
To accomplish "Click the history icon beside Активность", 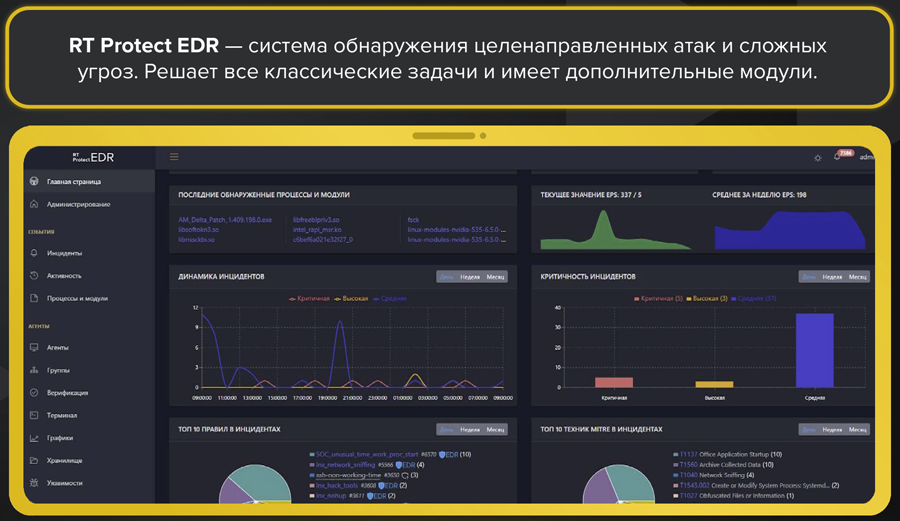I will [34, 275].
